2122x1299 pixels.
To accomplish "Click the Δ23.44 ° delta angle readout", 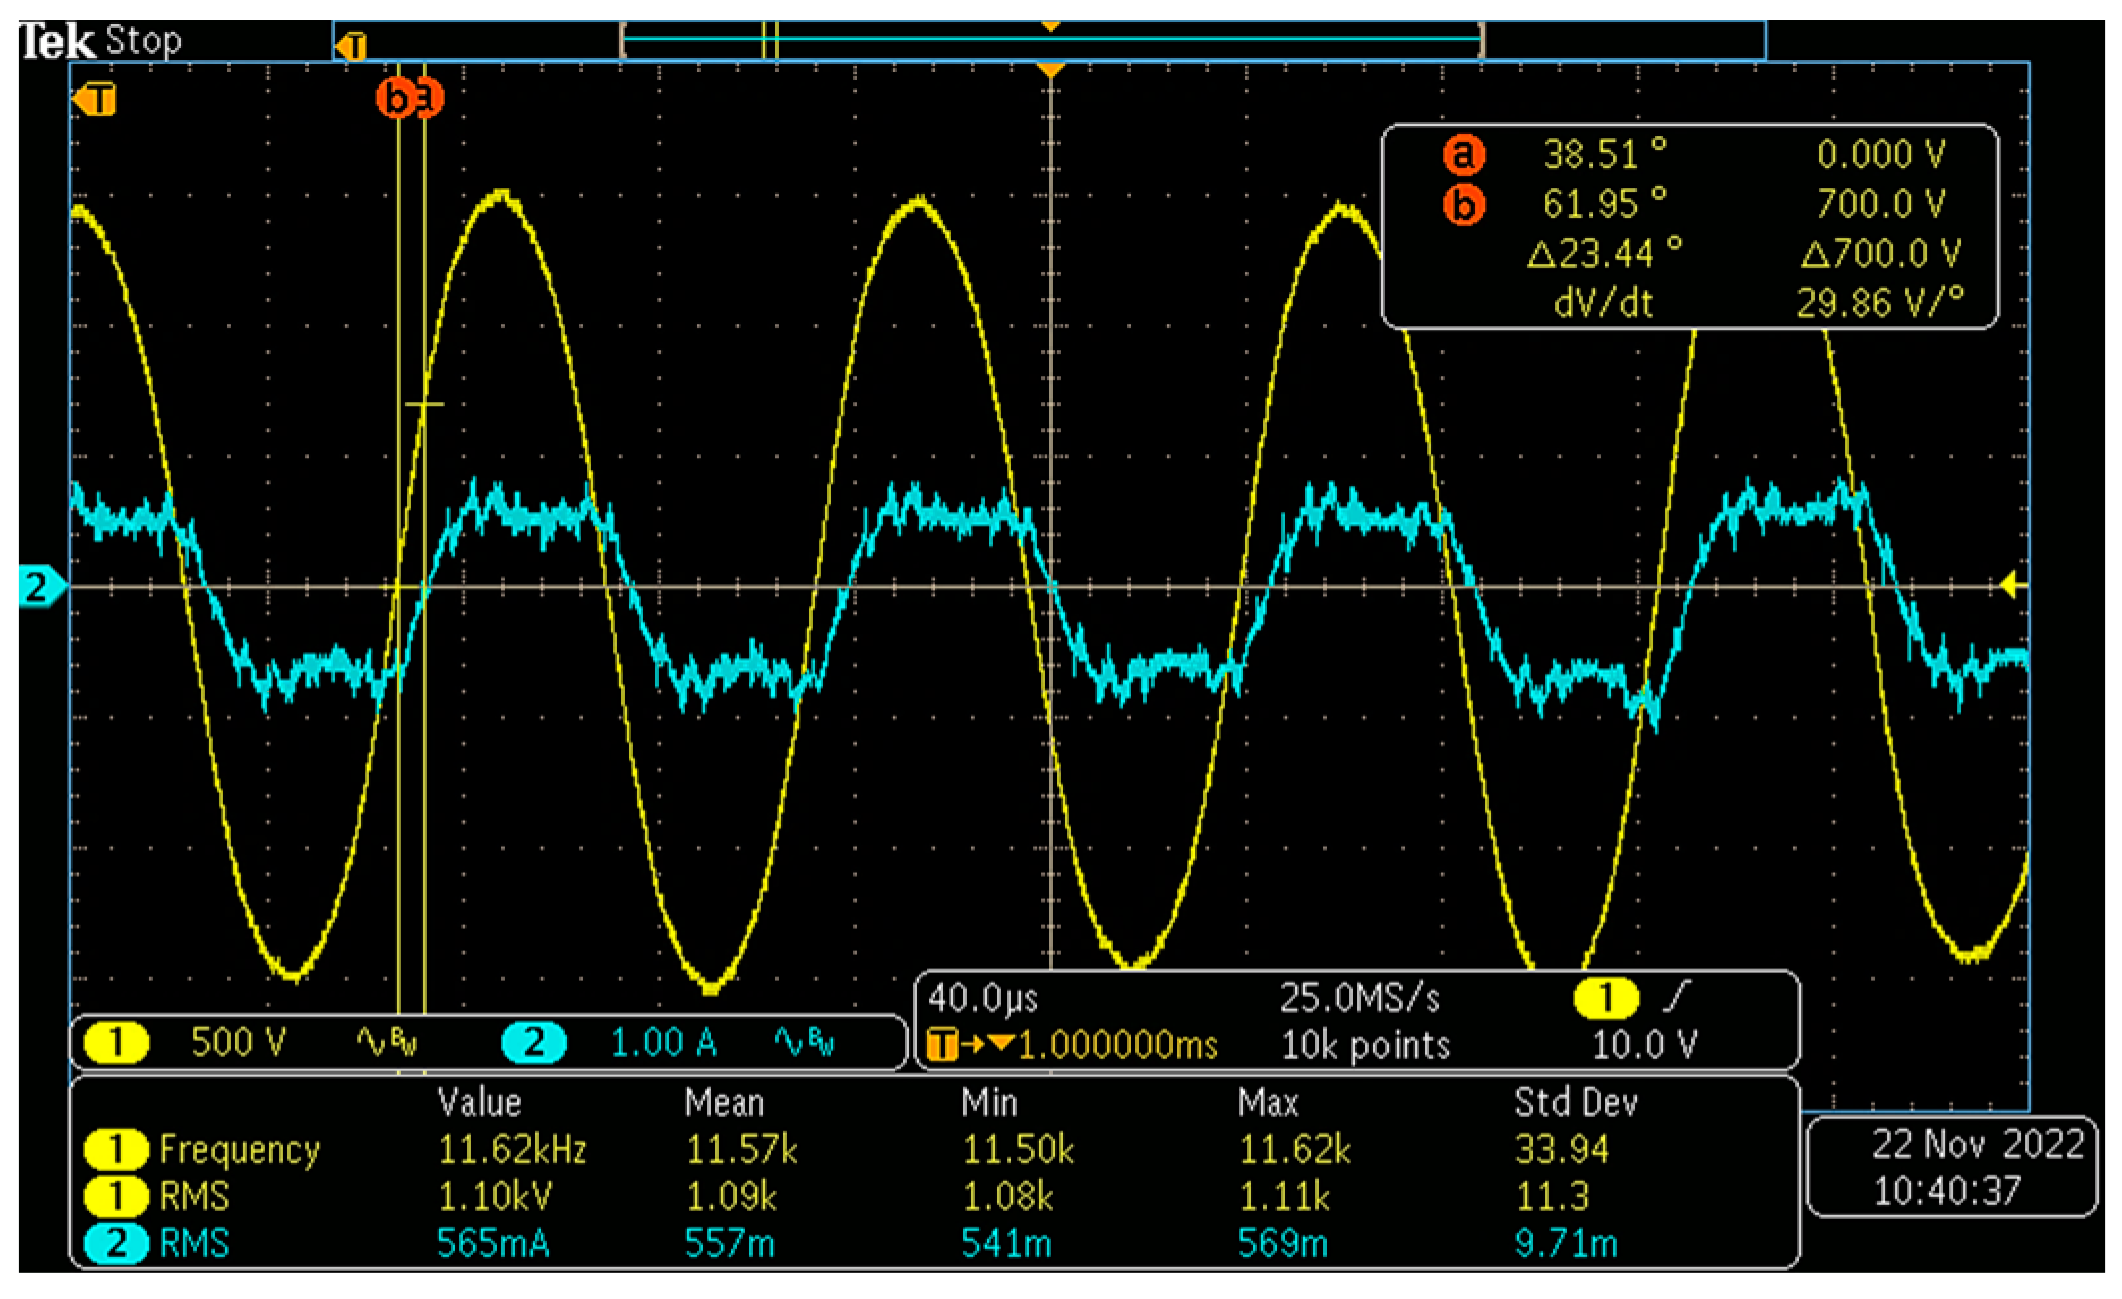I will [1605, 253].
